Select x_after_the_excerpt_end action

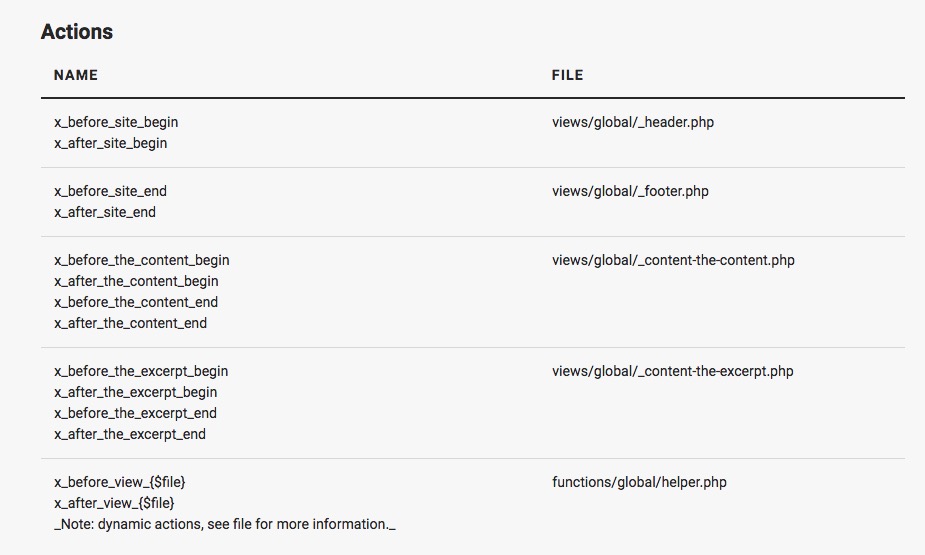click(x=130, y=434)
